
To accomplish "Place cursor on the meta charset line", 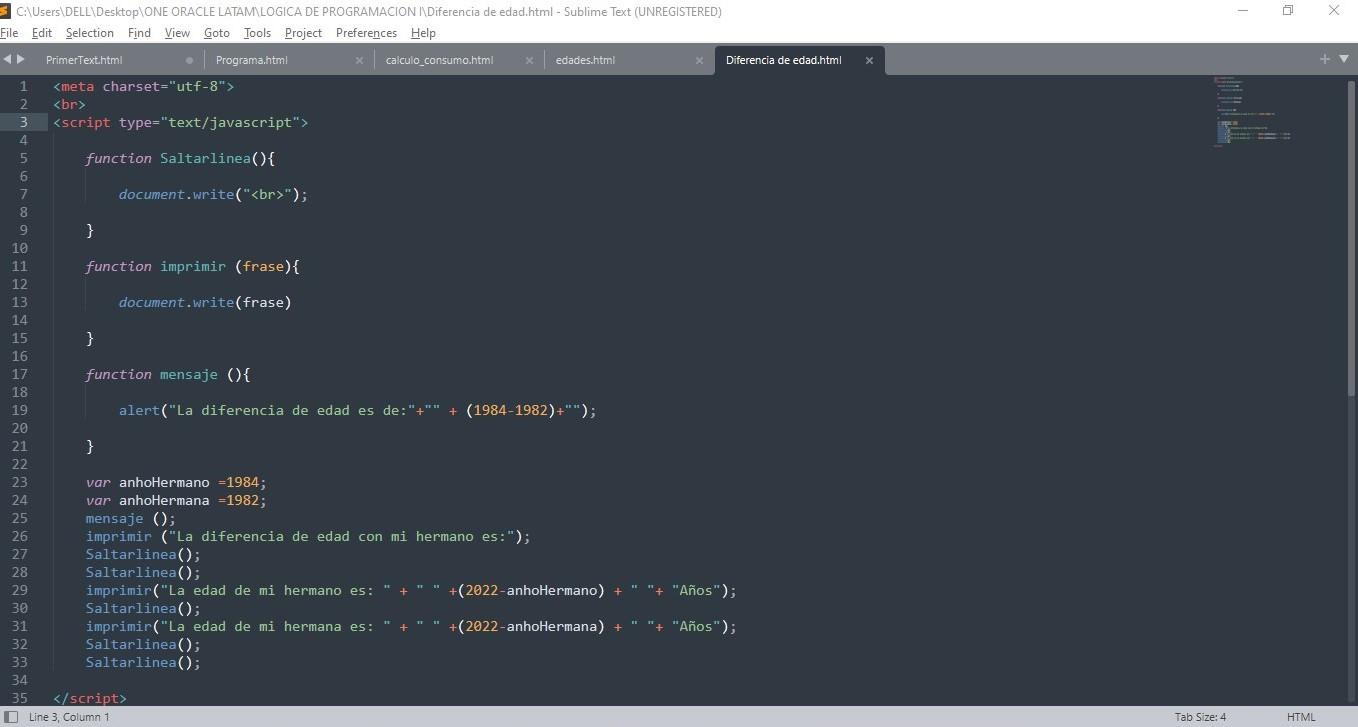I will click(143, 86).
